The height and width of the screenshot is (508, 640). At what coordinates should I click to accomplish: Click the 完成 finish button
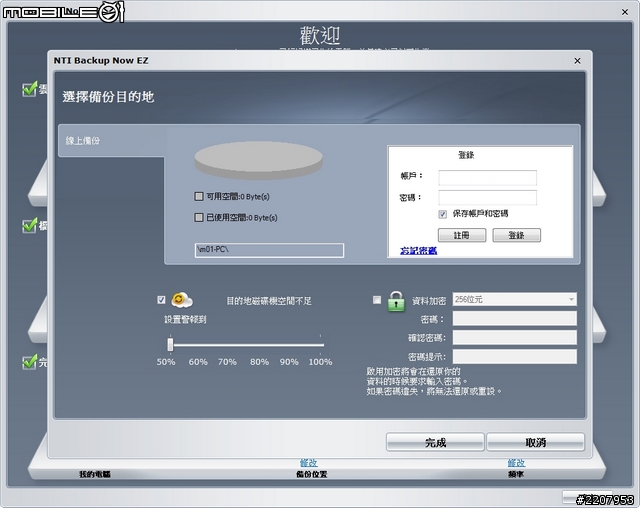pos(435,442)
